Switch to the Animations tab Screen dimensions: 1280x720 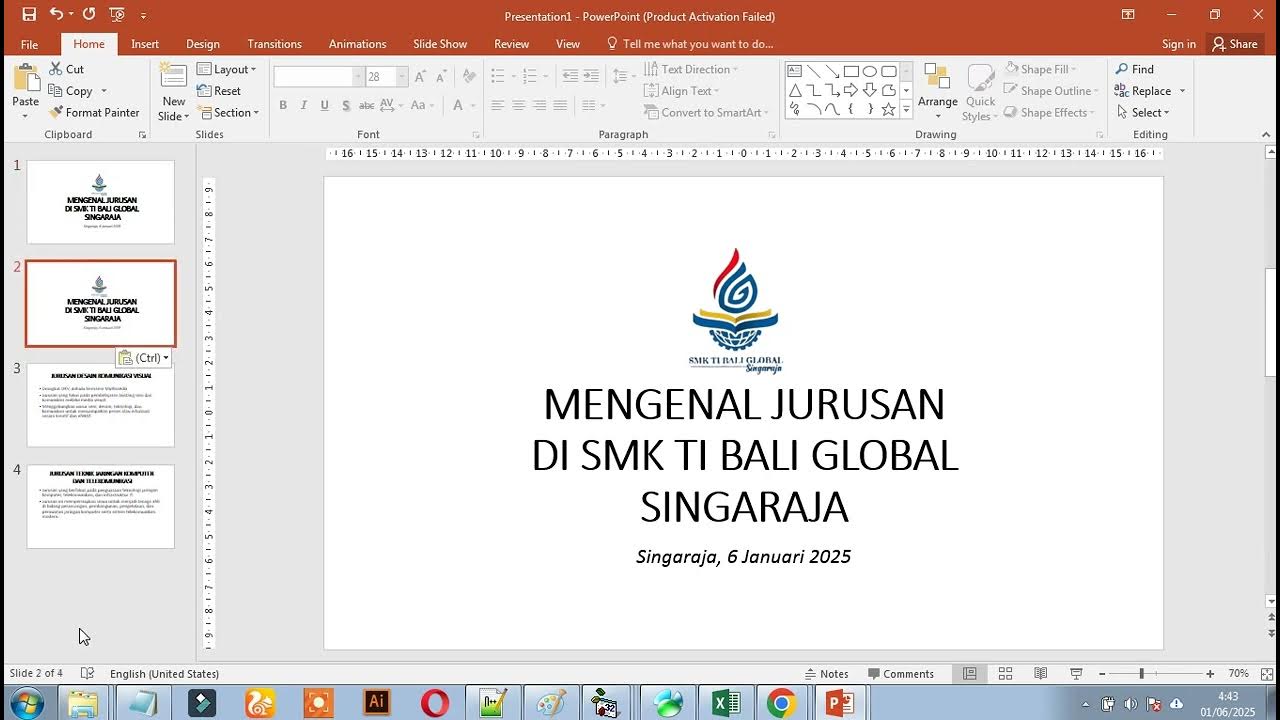tap(357, 44)
